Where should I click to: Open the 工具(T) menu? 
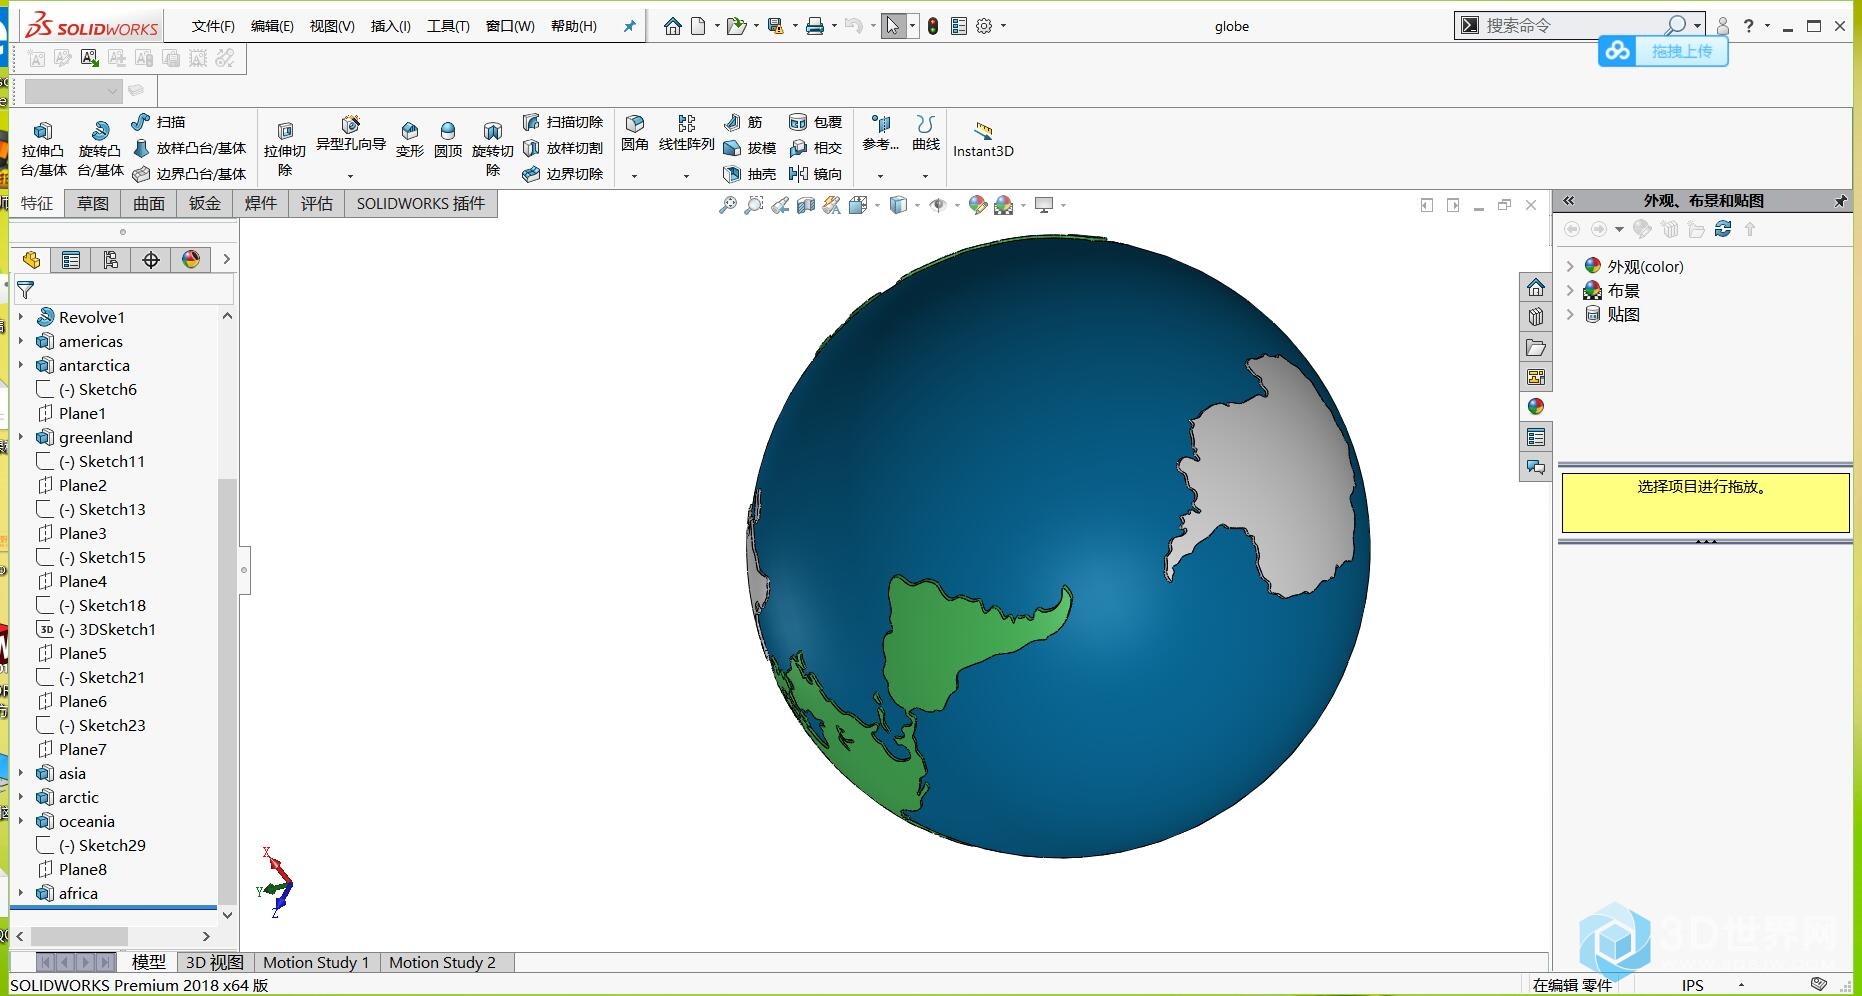coord(448,26)
